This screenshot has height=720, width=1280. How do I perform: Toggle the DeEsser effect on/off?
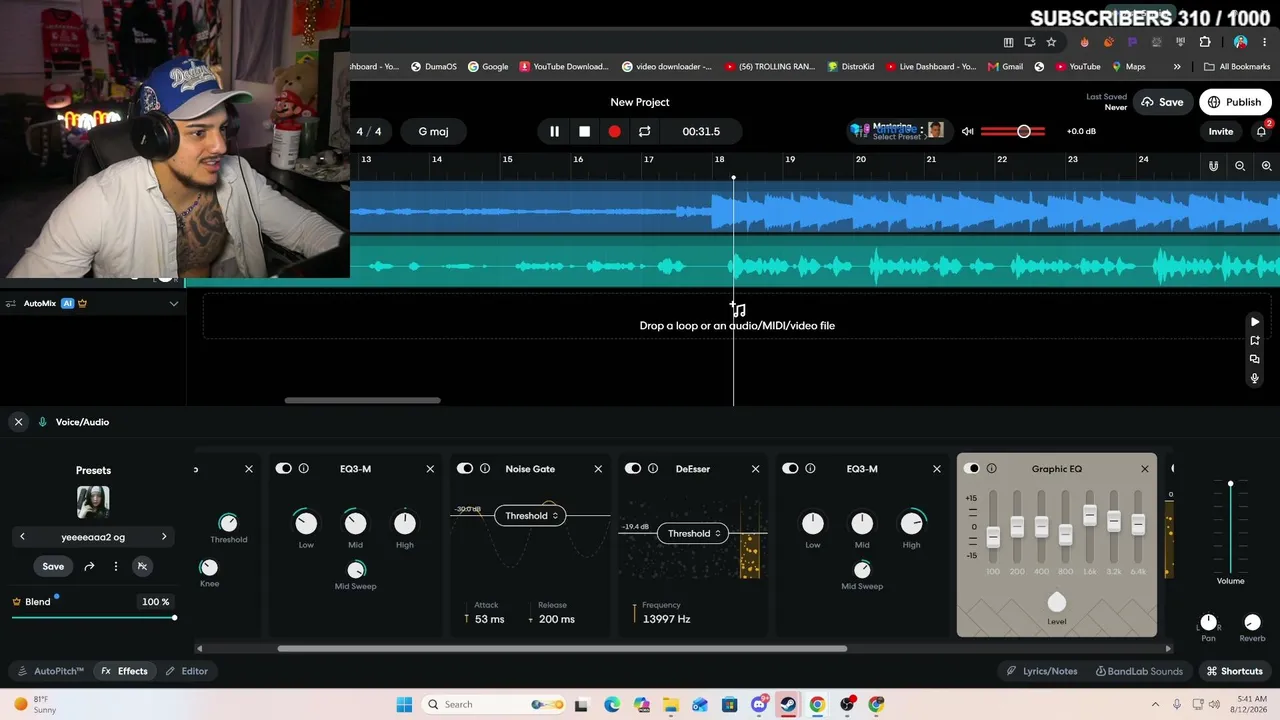tap(633, 468)
